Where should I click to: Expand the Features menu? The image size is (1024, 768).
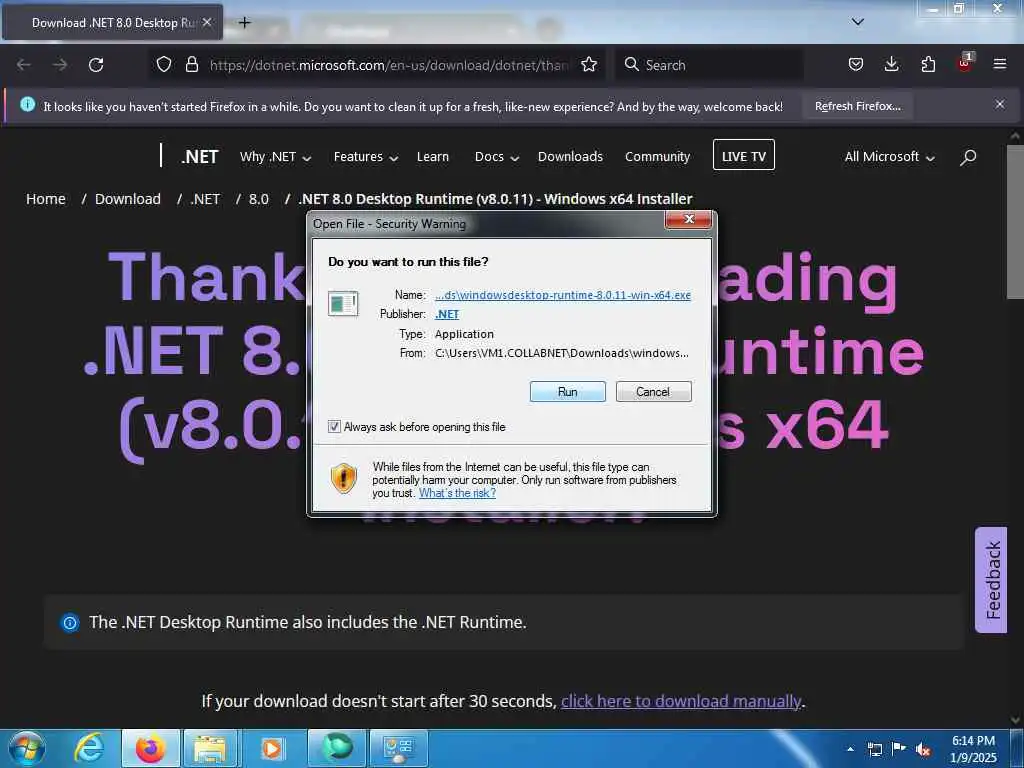[x=366, y=157]
